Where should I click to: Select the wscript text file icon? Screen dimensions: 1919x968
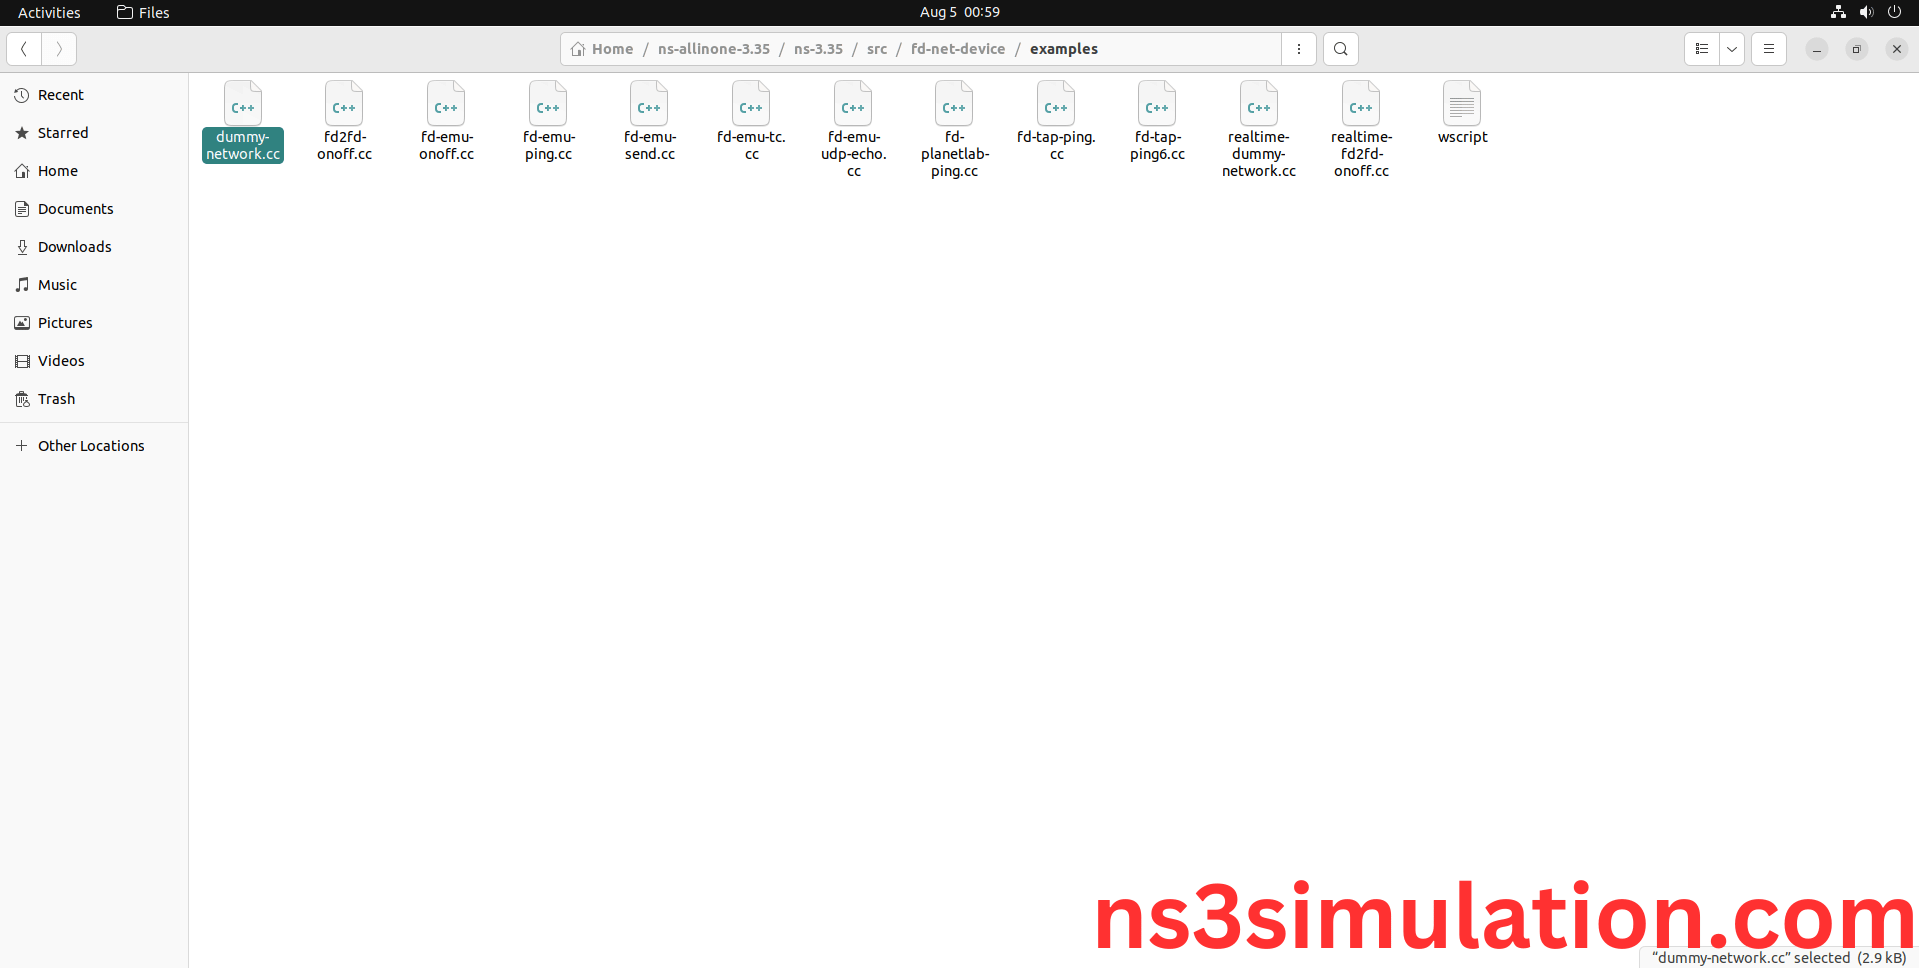coord(1462,105)
